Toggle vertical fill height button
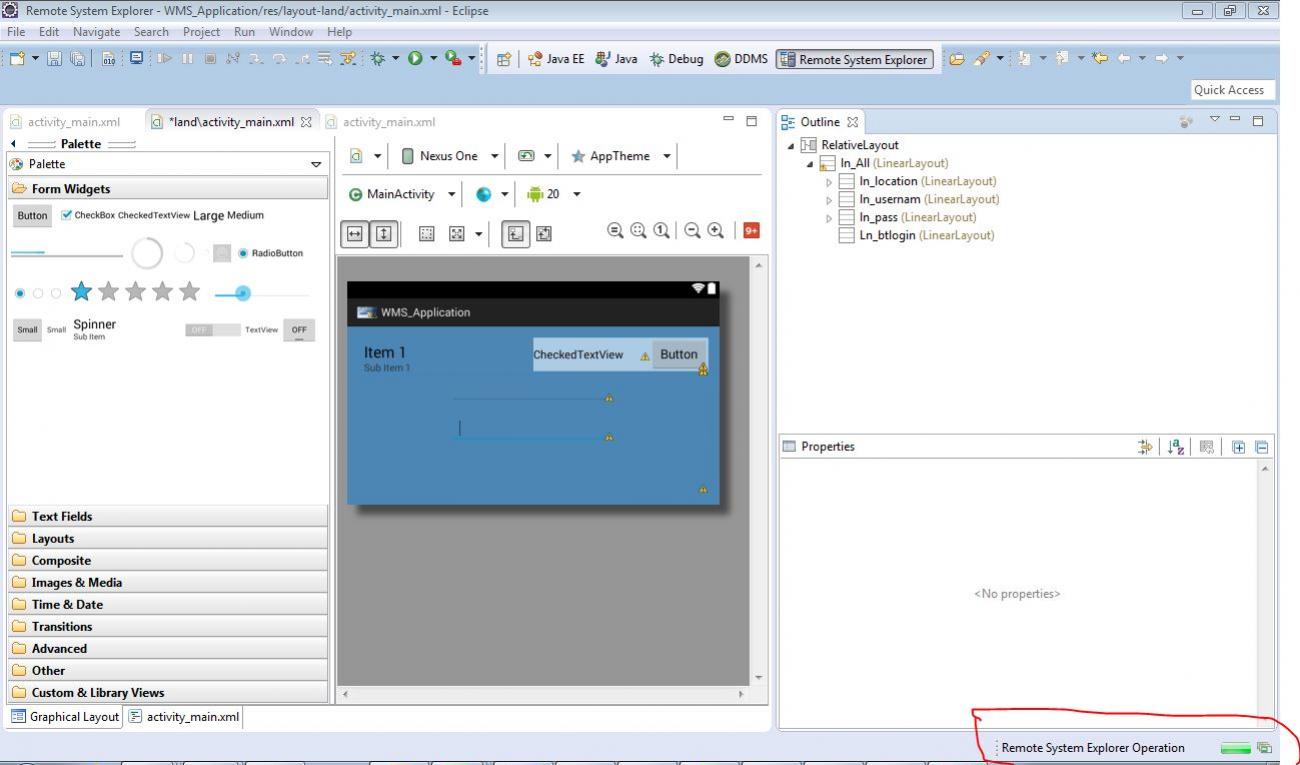 383,234
